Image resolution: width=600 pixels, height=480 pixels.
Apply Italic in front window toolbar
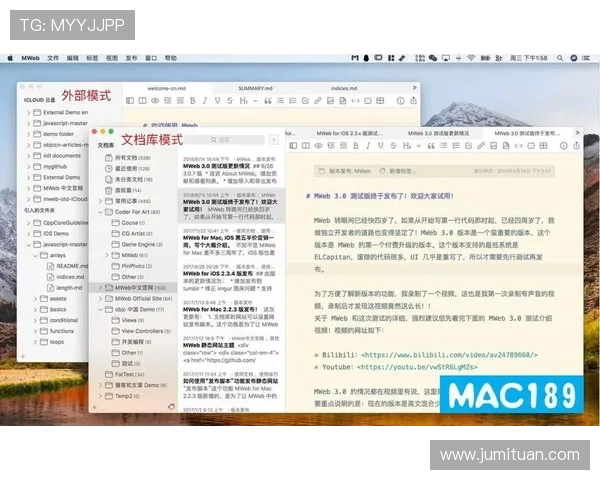point(368,145)
